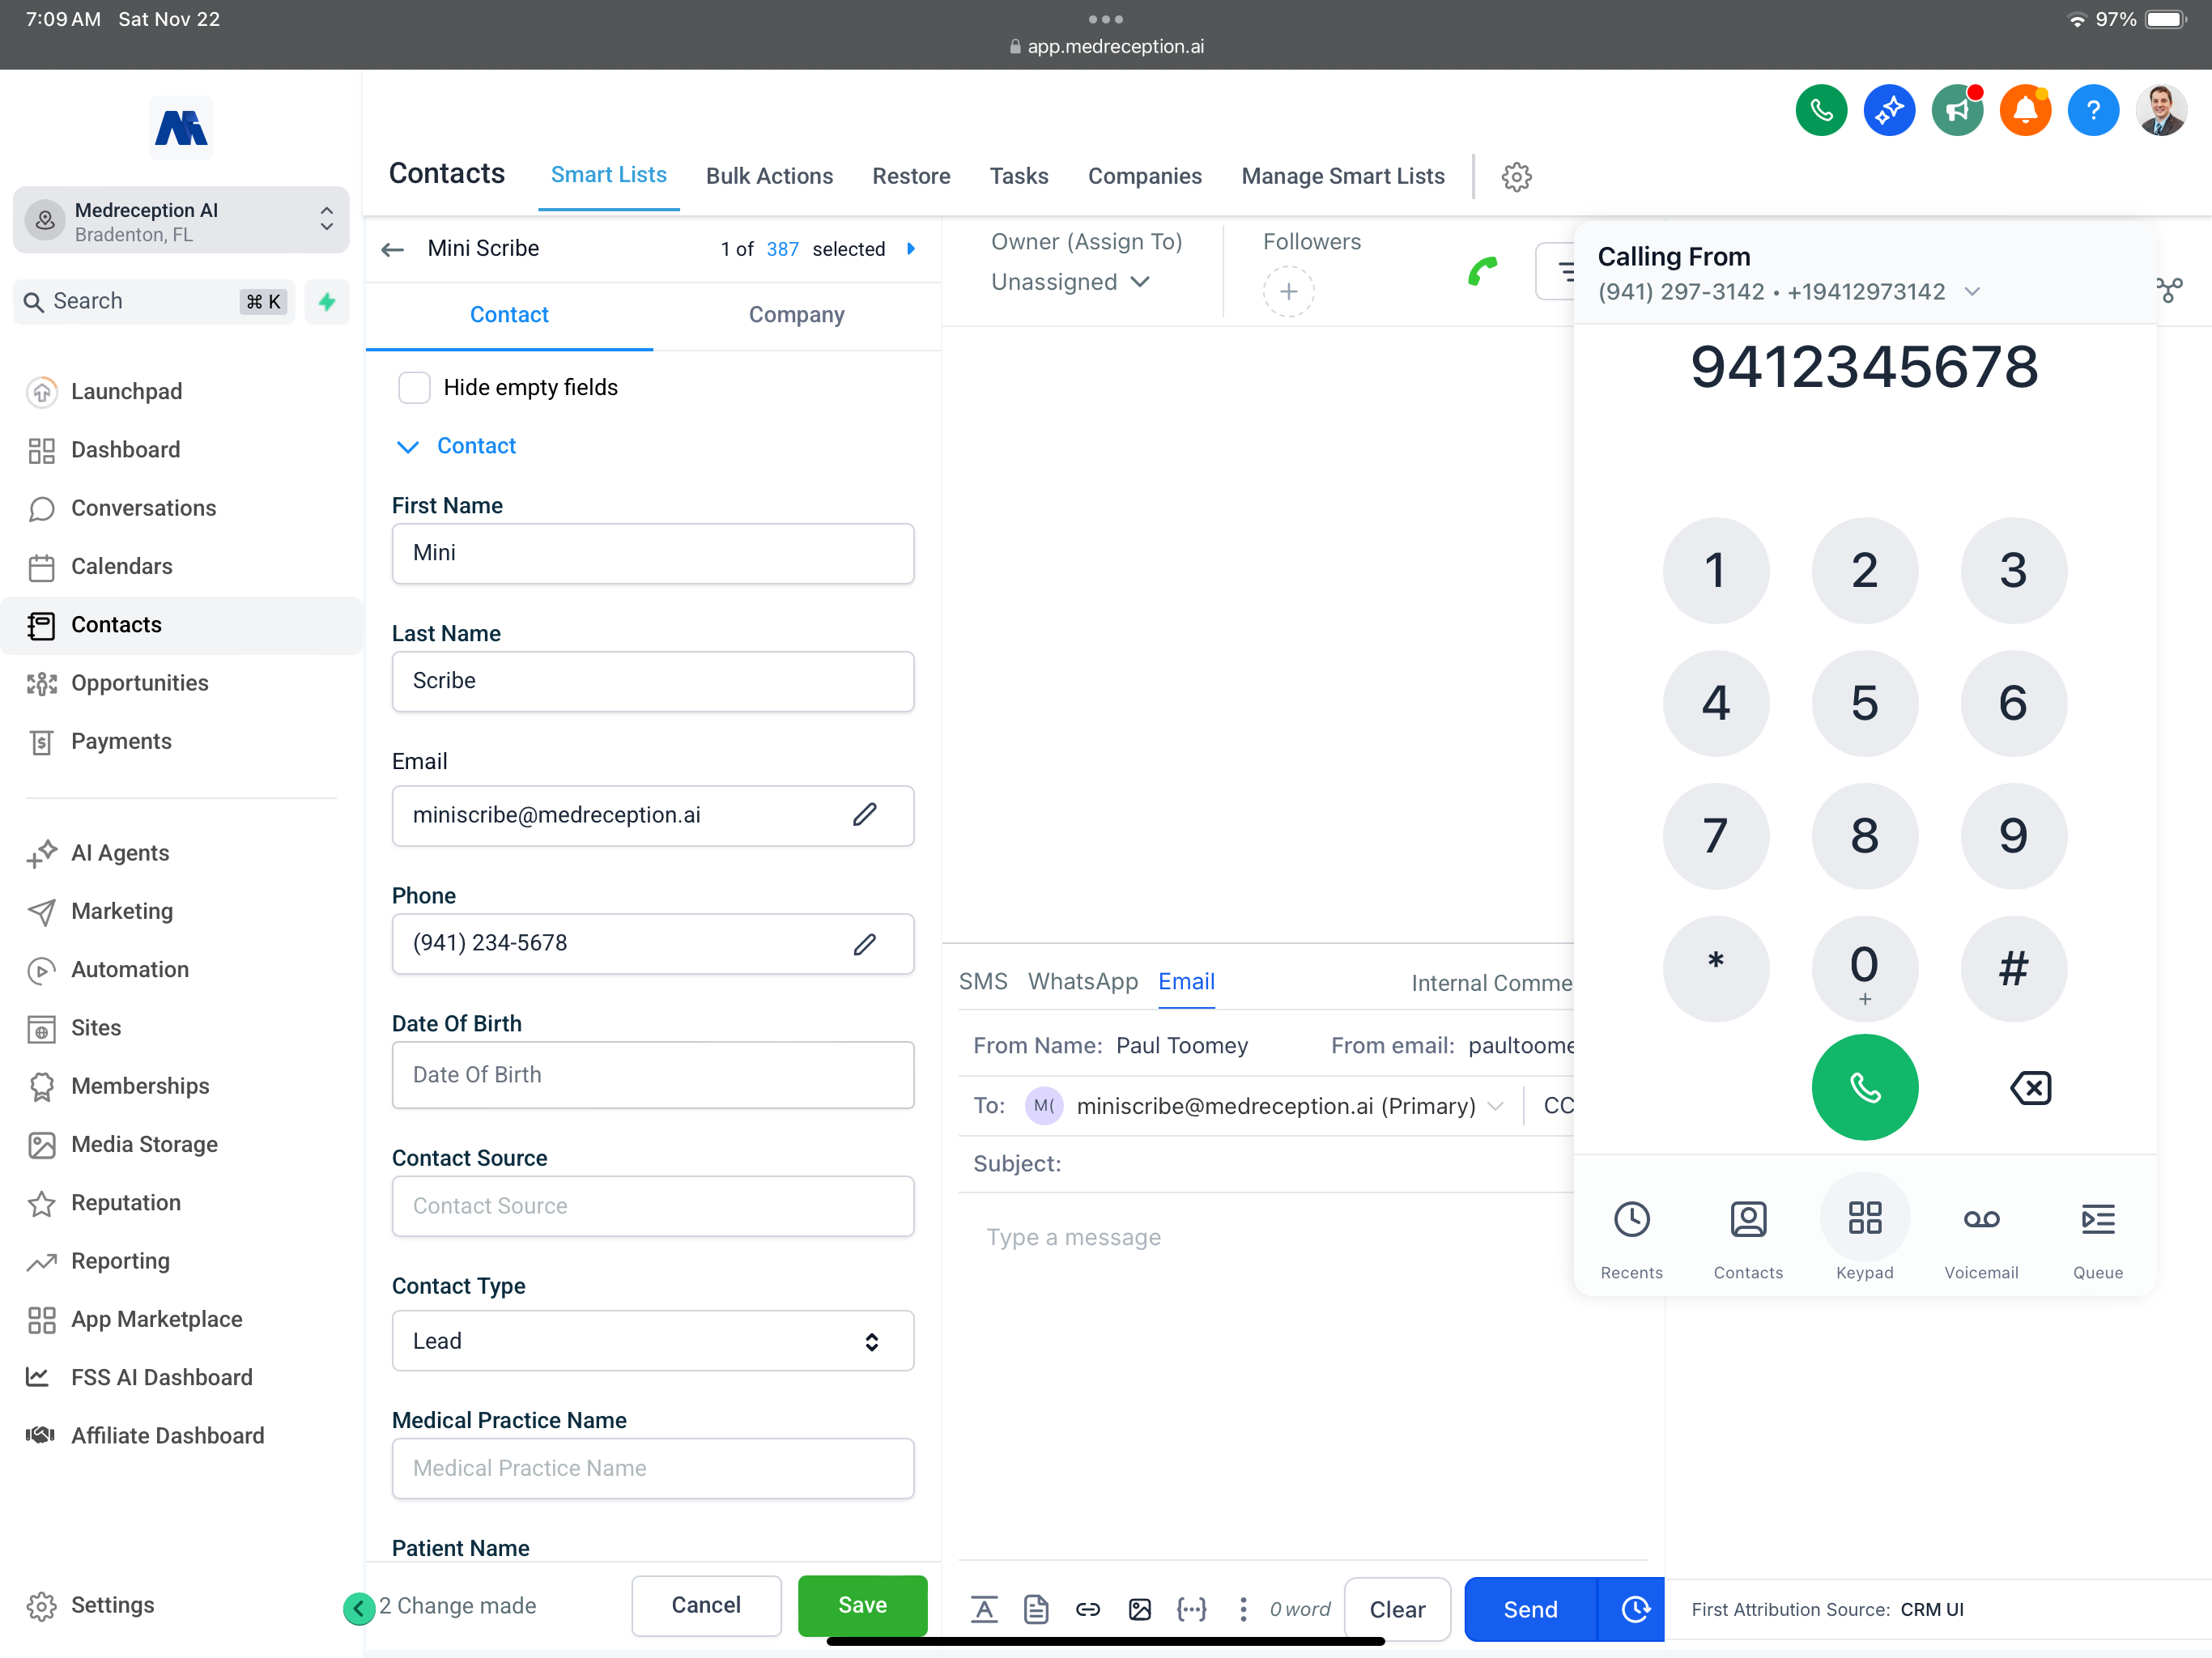Screen dimensions: 2212x1658
Task: Insert a template document icon in composer
Action: tap(1036, 1609)
